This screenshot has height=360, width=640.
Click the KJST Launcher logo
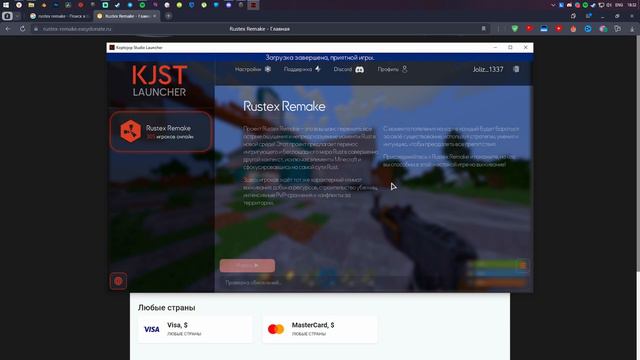pos(159,81)
